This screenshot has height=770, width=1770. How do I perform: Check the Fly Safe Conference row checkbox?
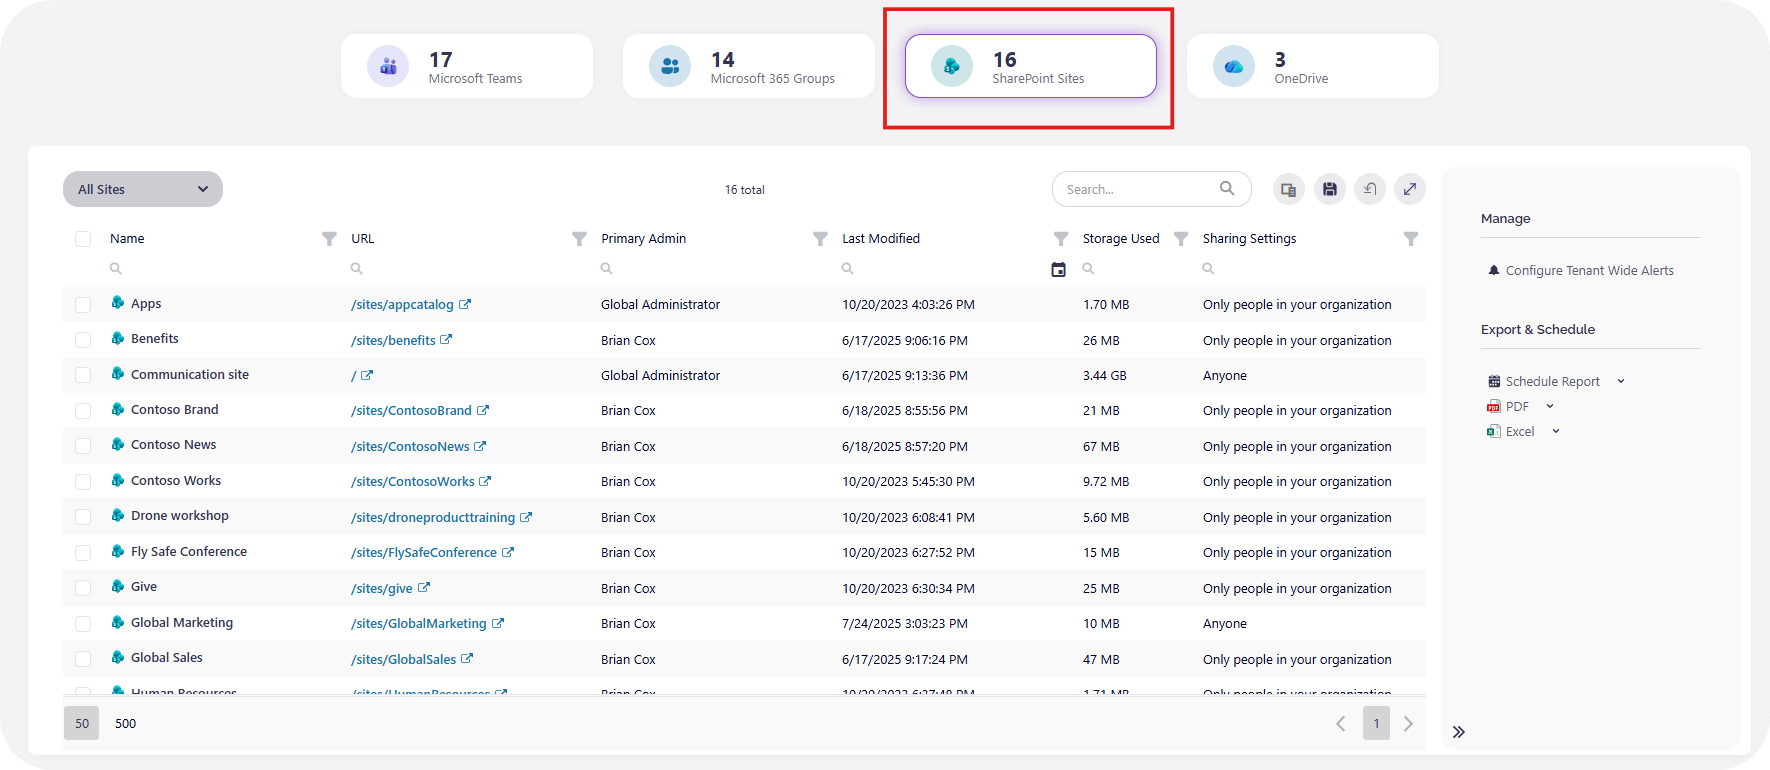tap(83, 553)
